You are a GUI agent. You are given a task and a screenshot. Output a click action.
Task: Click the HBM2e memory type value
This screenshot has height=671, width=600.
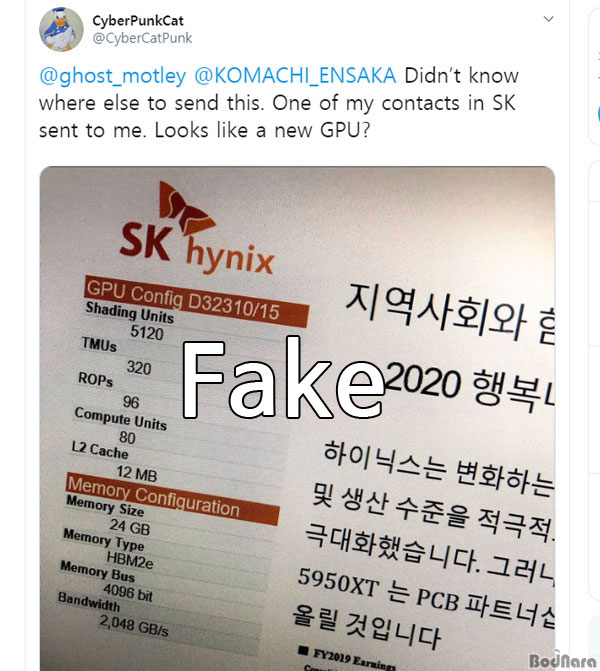[x=130, y=560]
